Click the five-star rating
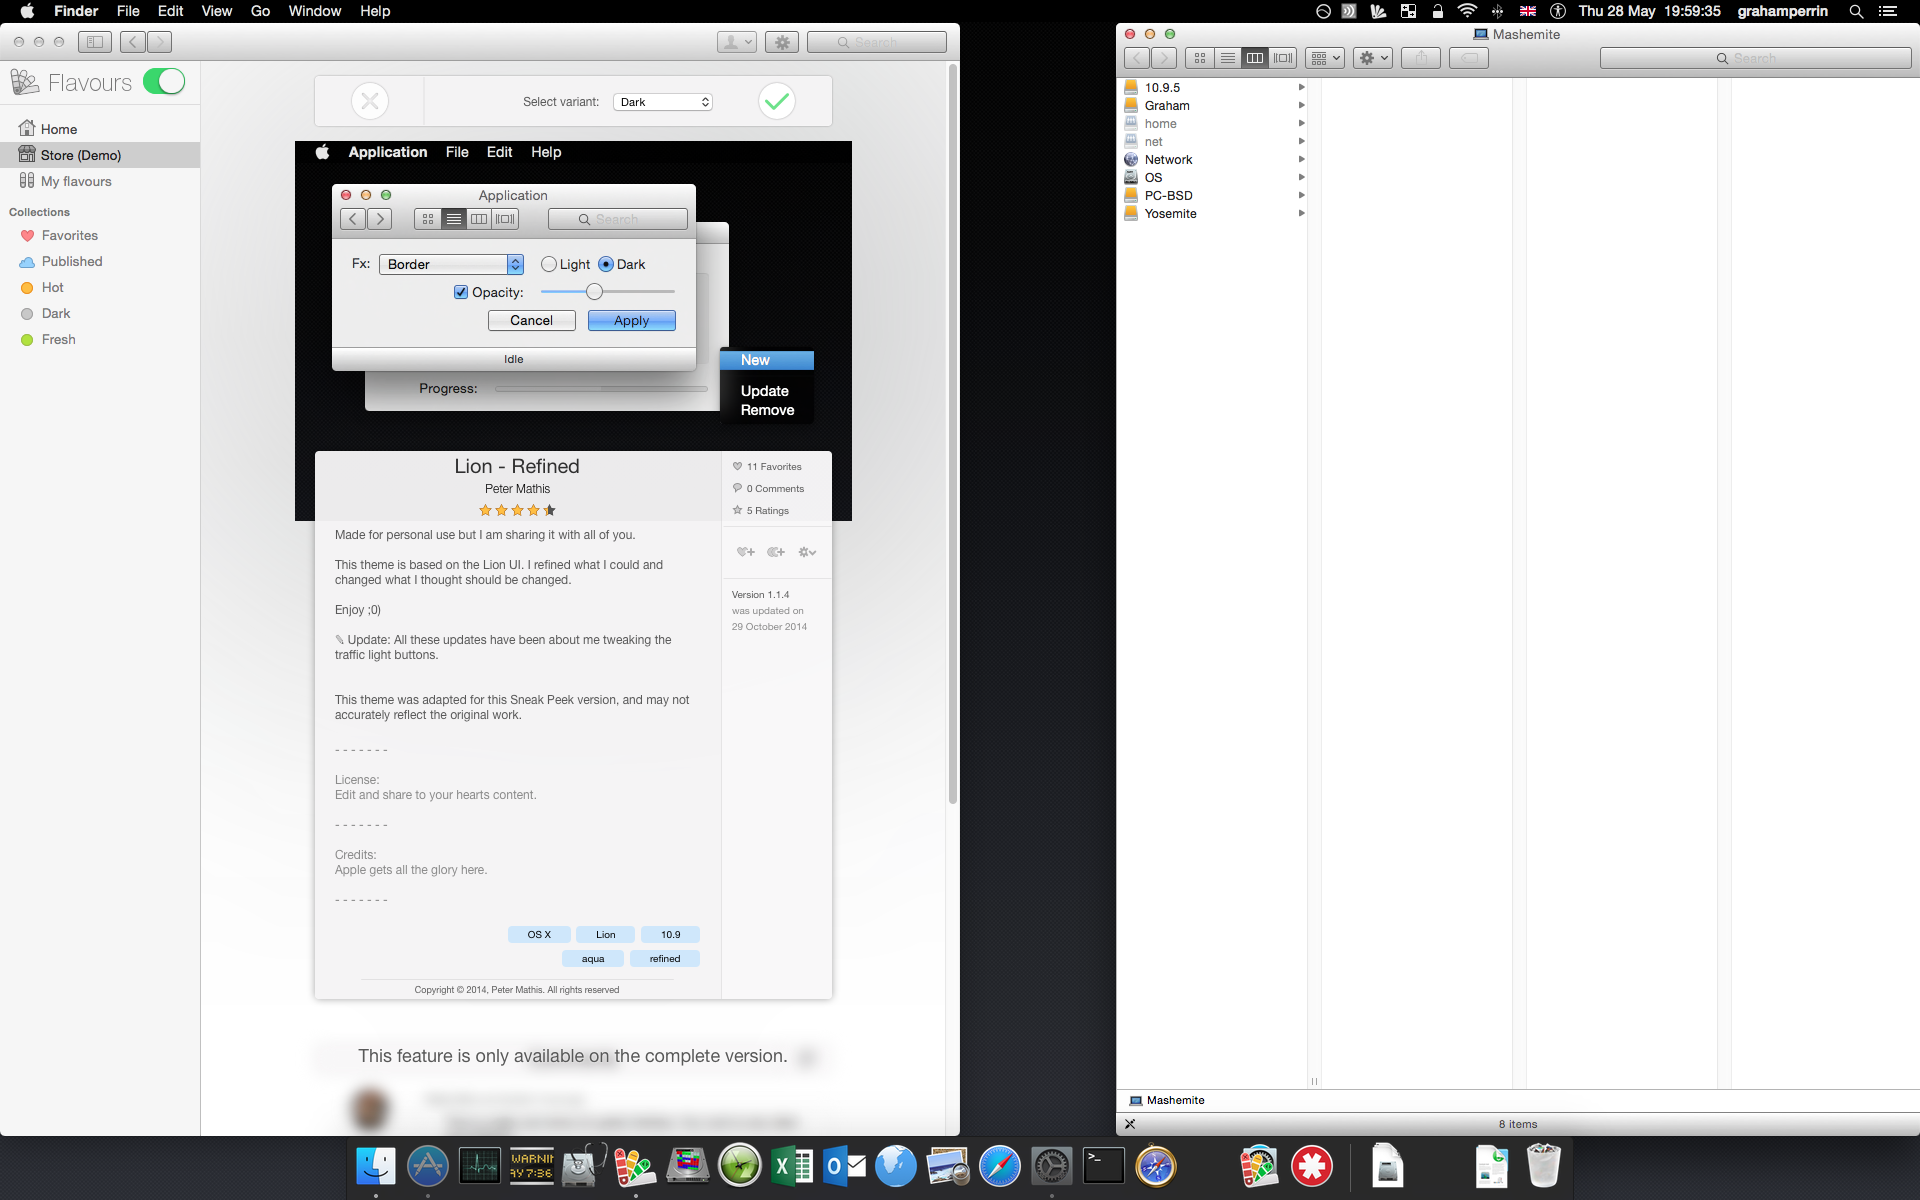The height and width of the screenshot is (1200, 1920). click(517, 510)
